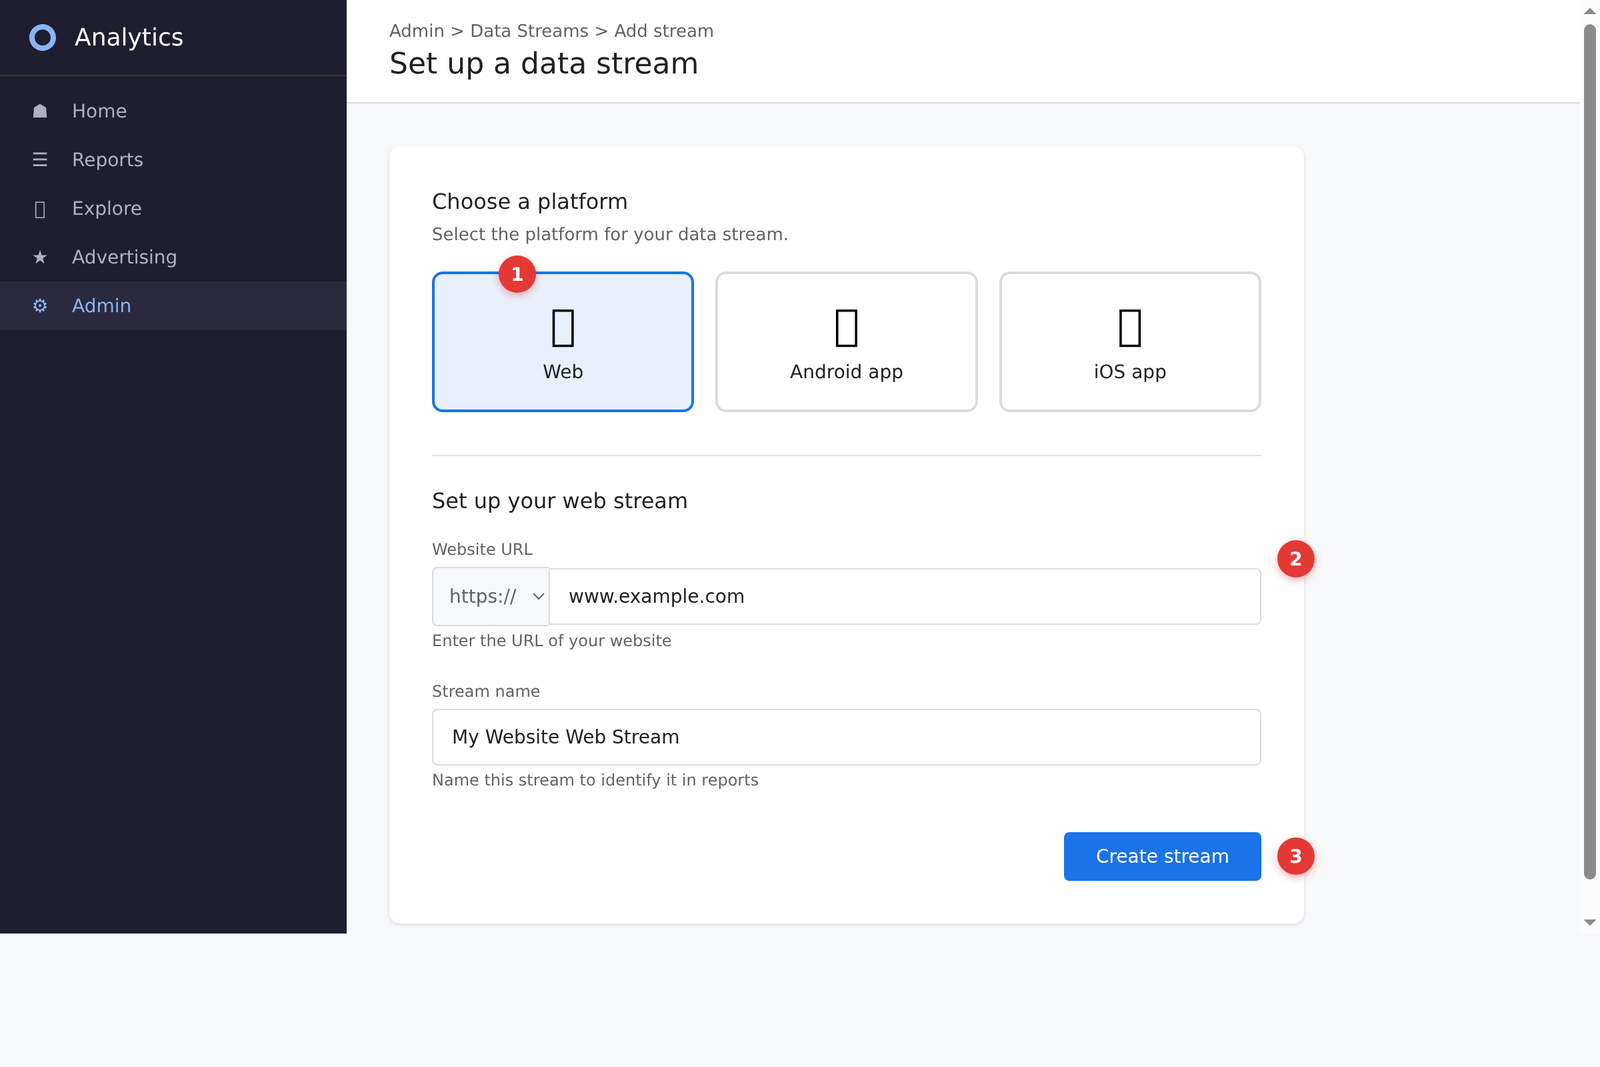Click the Admin gear icon
The image size is (1600, 1067).
click(x=40, y=306)
